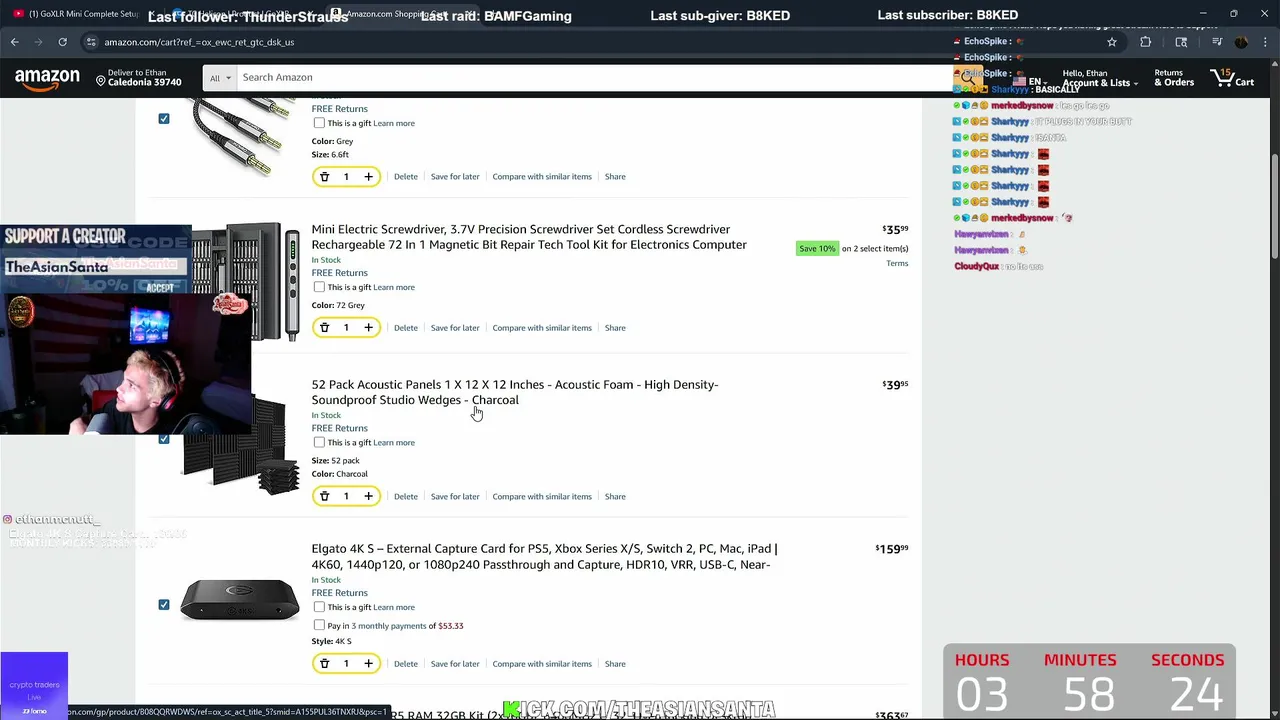Expand the Account & Lists menu
1280x720 pixels.
coord(1099,78)
